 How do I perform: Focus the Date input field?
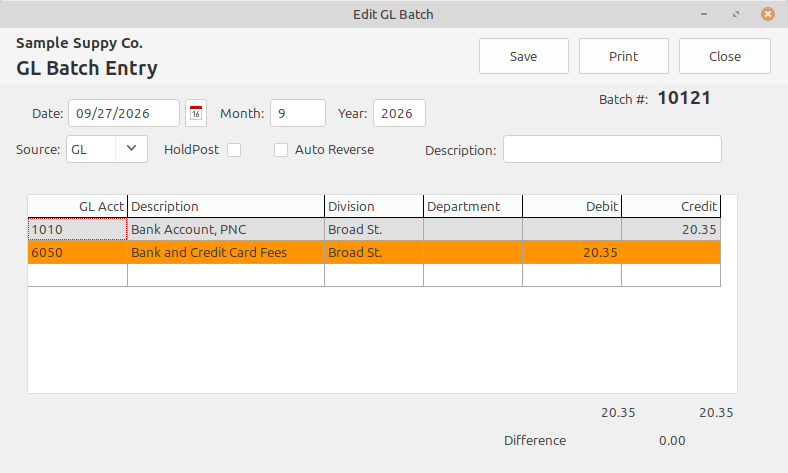click(124, 113)
